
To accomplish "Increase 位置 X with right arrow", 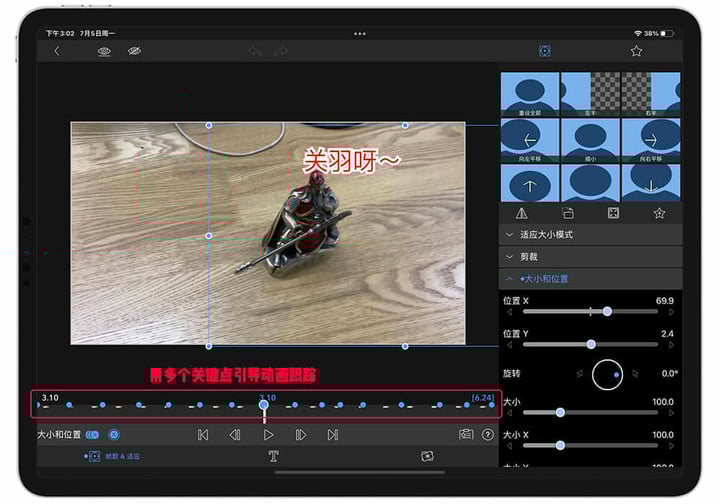I will point(671,312).
